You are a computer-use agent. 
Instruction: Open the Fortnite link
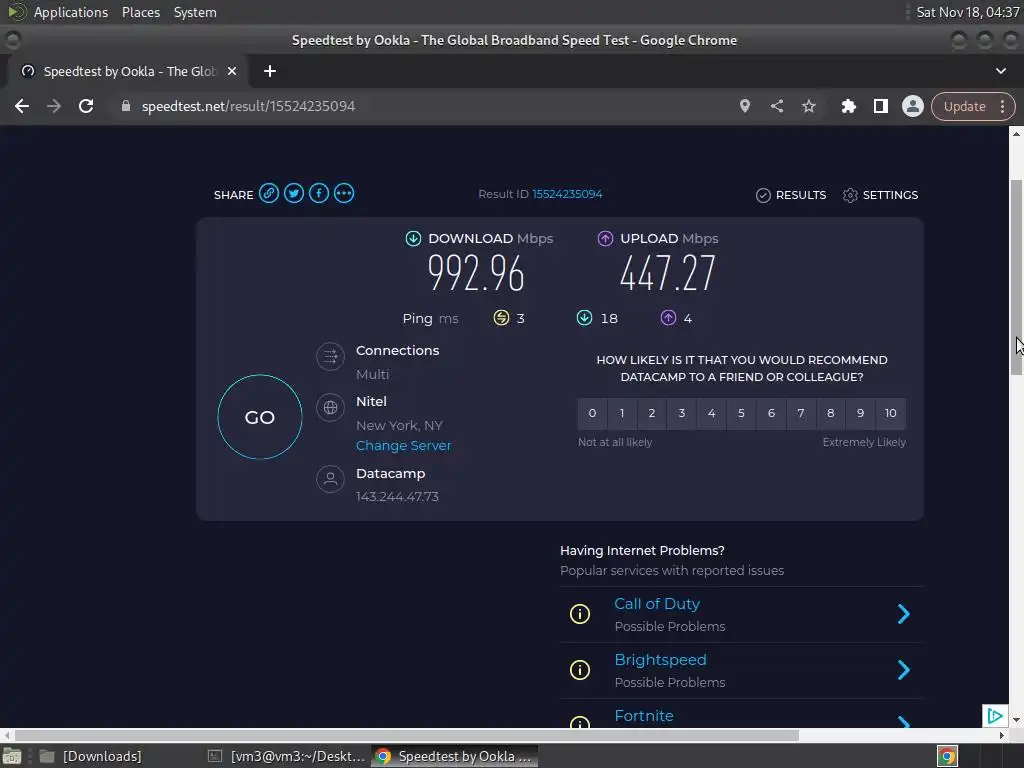[644, 716]
